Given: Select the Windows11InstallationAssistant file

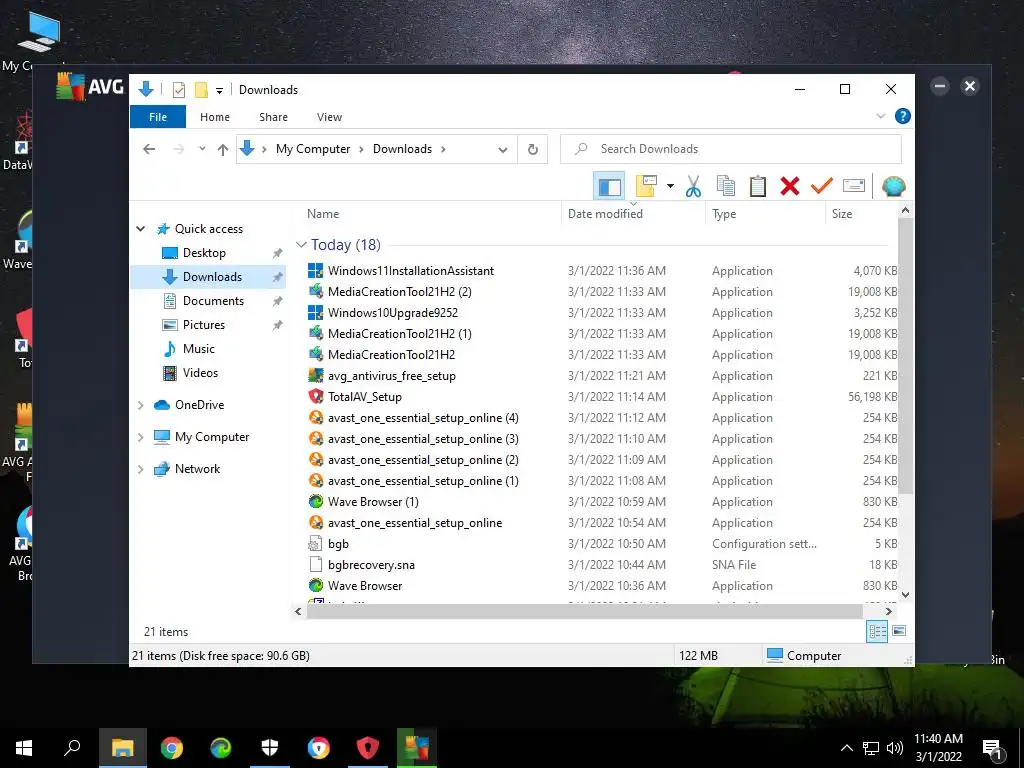Looking at the screenshot, I should [x=411, y=271].
